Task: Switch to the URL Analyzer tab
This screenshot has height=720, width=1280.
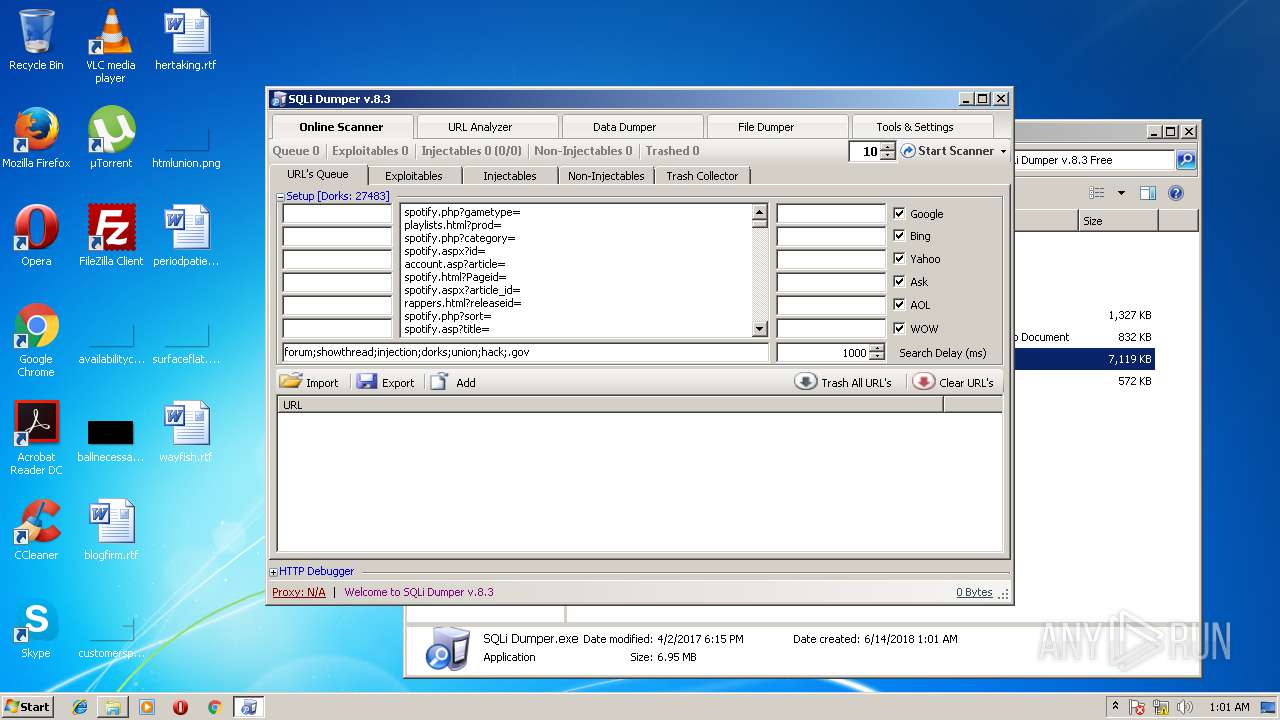Action: point(480,127)
